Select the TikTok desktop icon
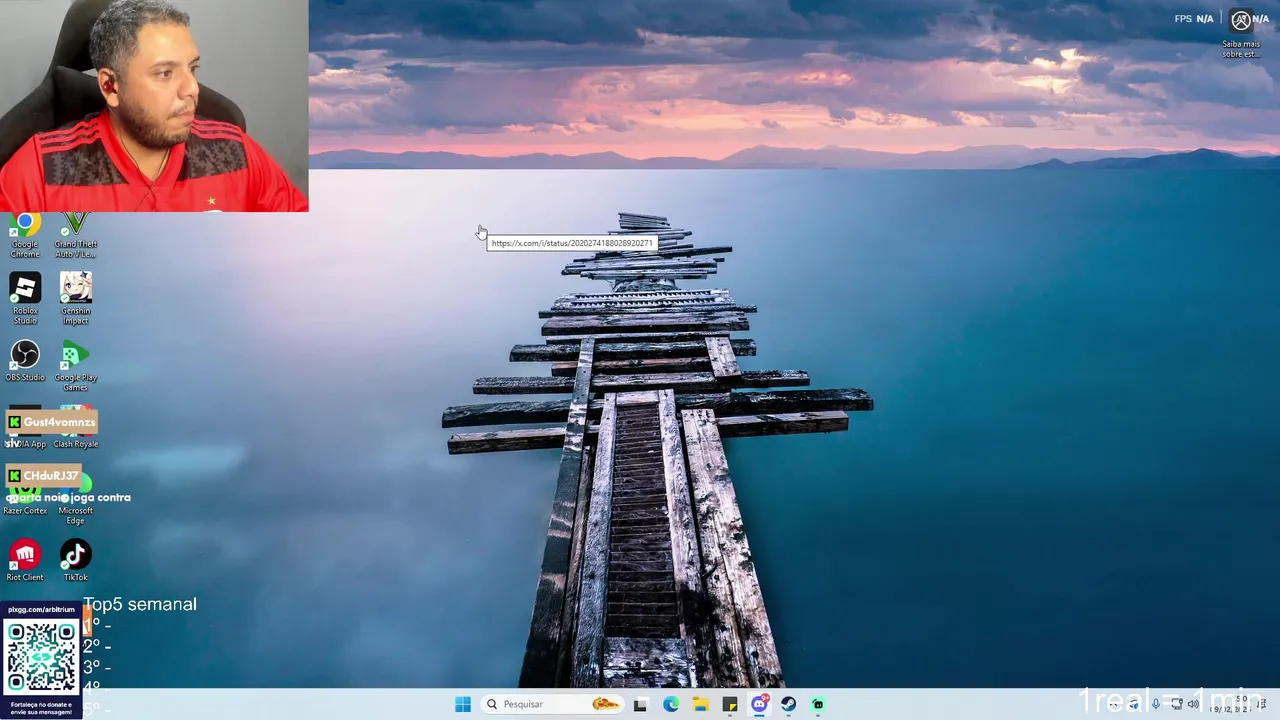This screenshot has width=1280, height=720. pyautogui.click(x=76, y=561)
